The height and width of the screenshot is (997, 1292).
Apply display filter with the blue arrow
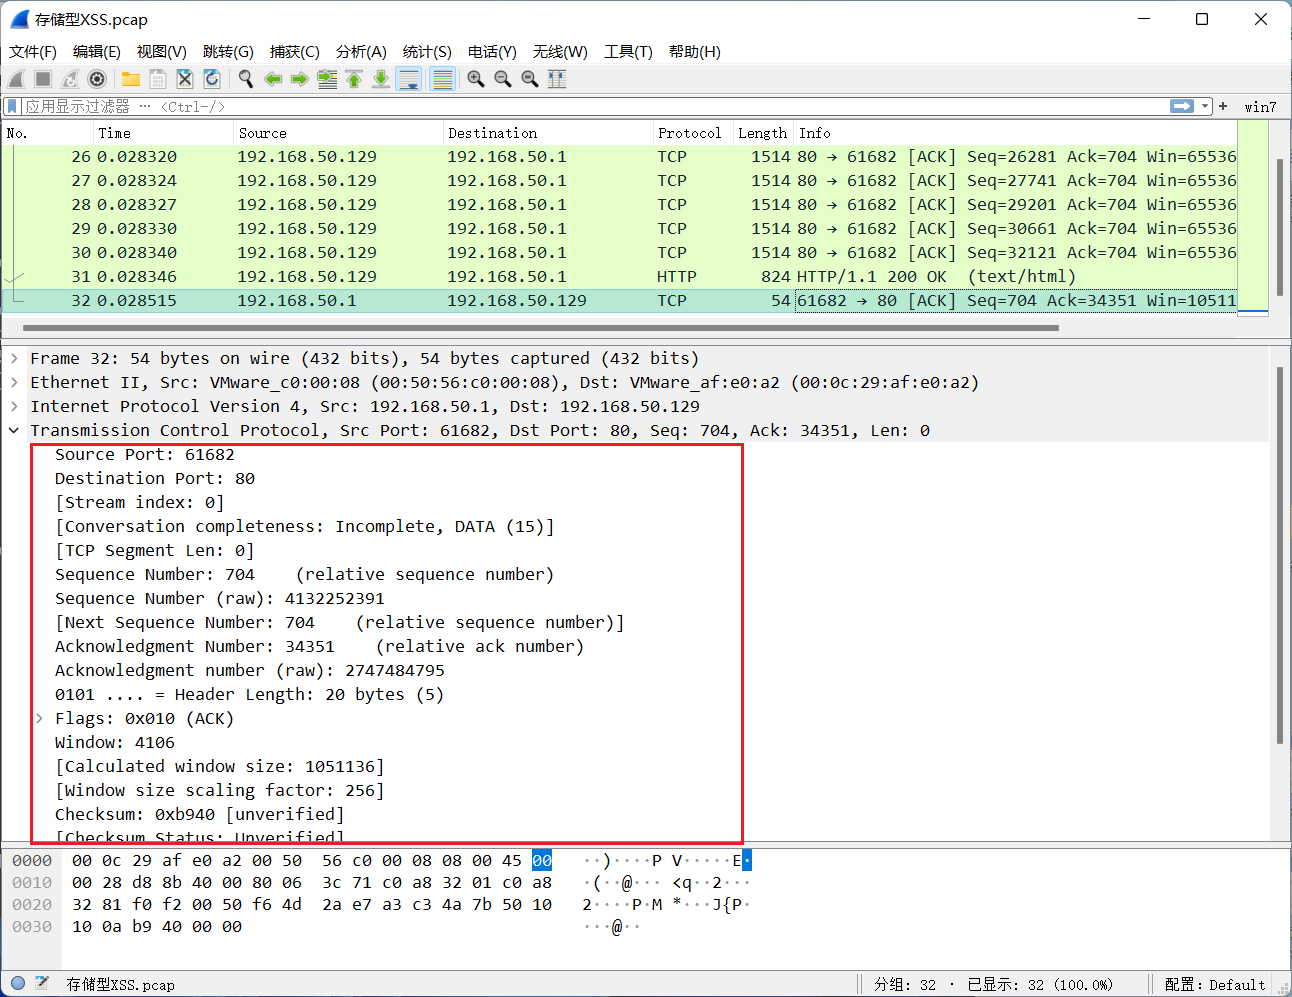coord(1182,106)
